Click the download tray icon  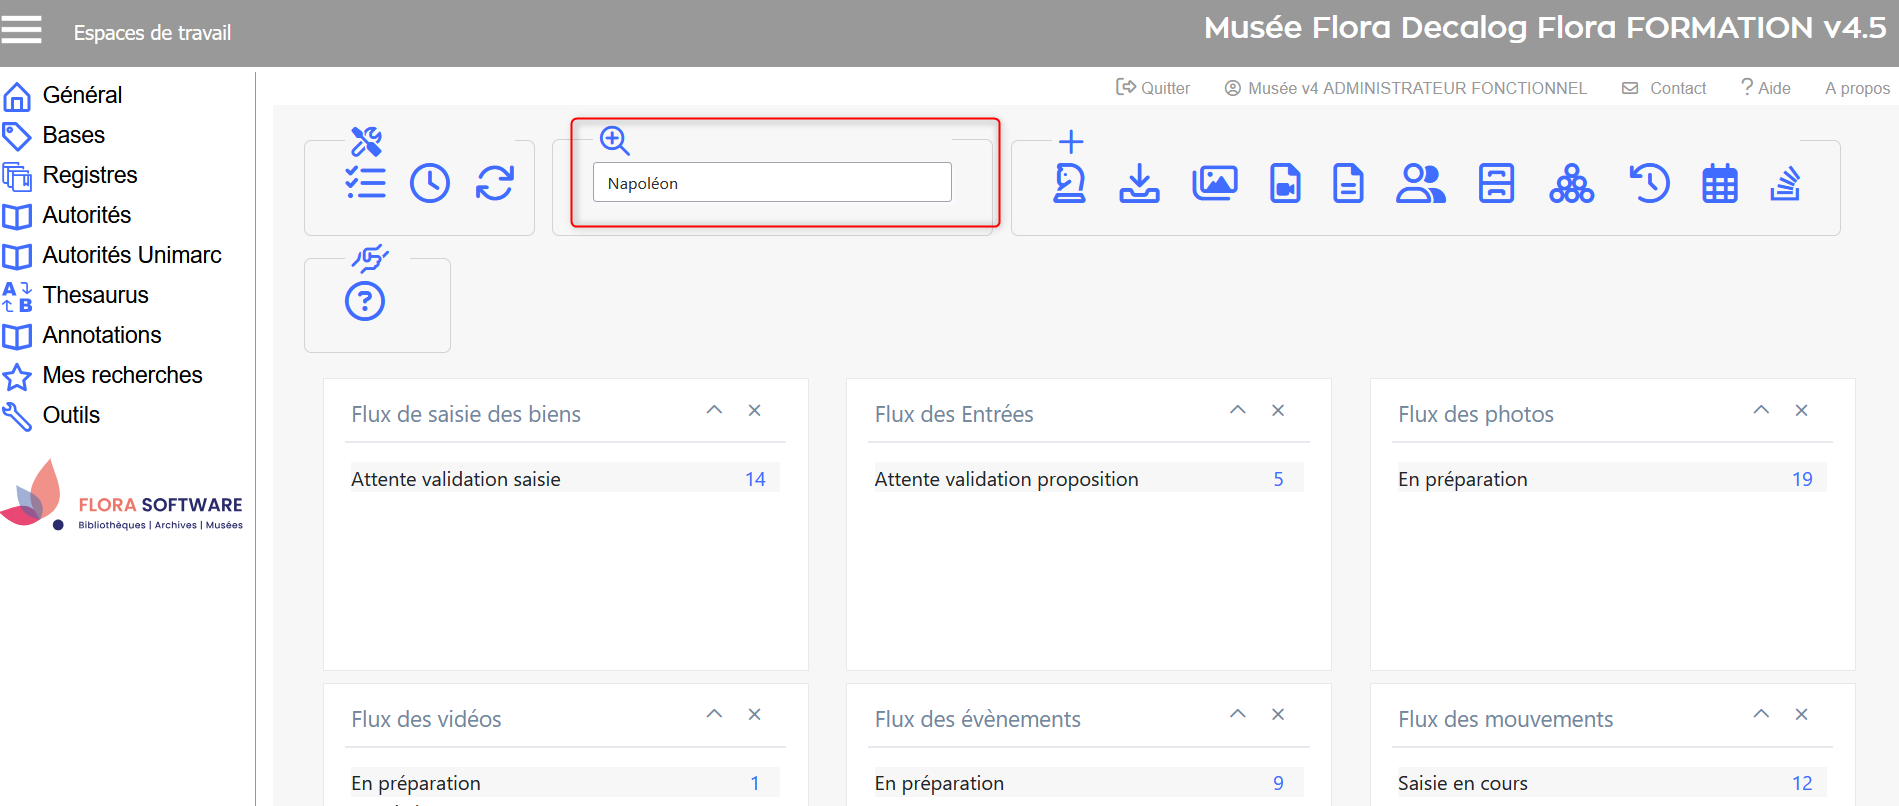pos(1139,183)
